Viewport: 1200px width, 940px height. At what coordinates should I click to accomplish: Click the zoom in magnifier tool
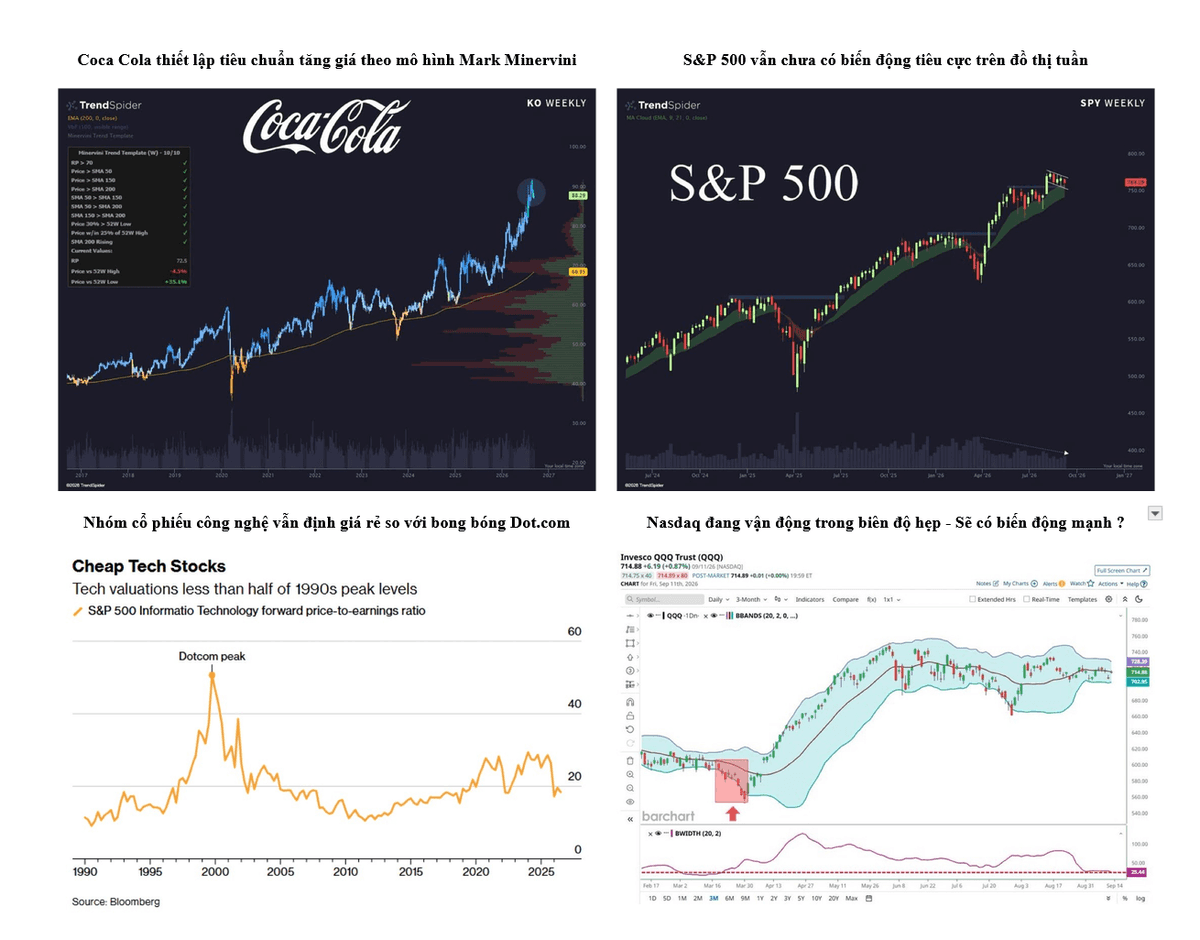pos(630,774)
